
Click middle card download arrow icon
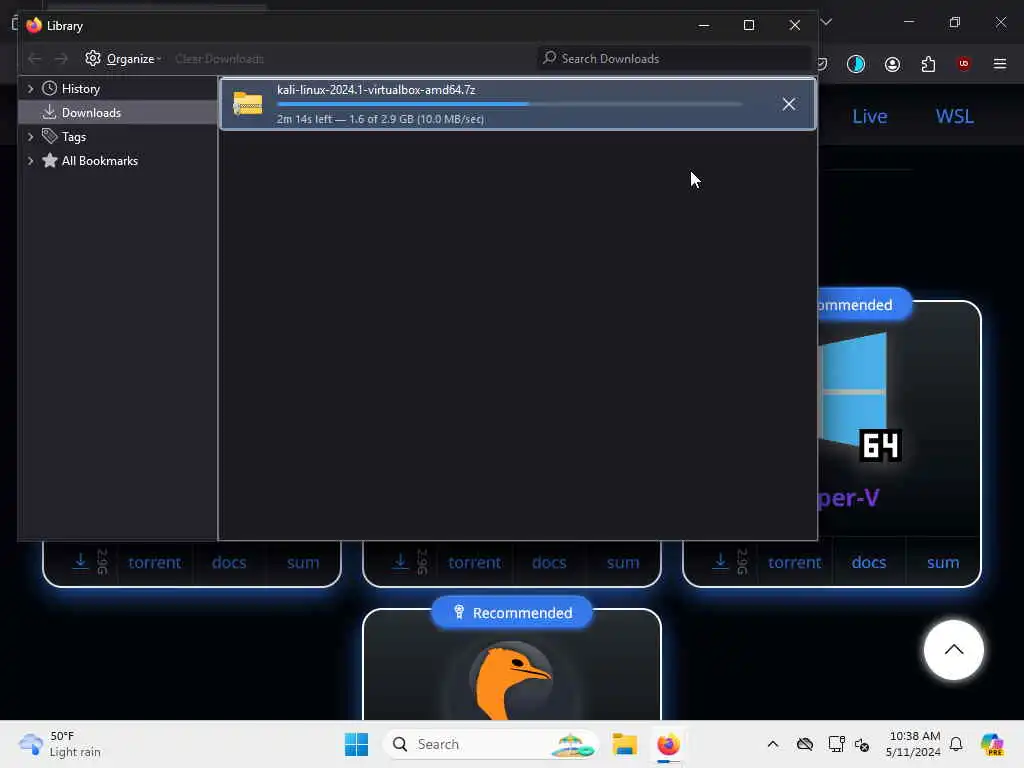400,562
